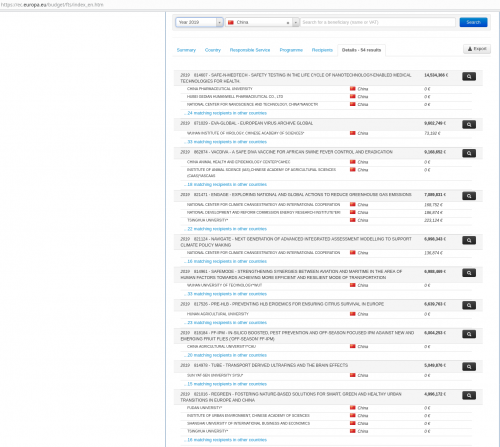Click China Pharmaceutical University recipient name

click(220, 89)
